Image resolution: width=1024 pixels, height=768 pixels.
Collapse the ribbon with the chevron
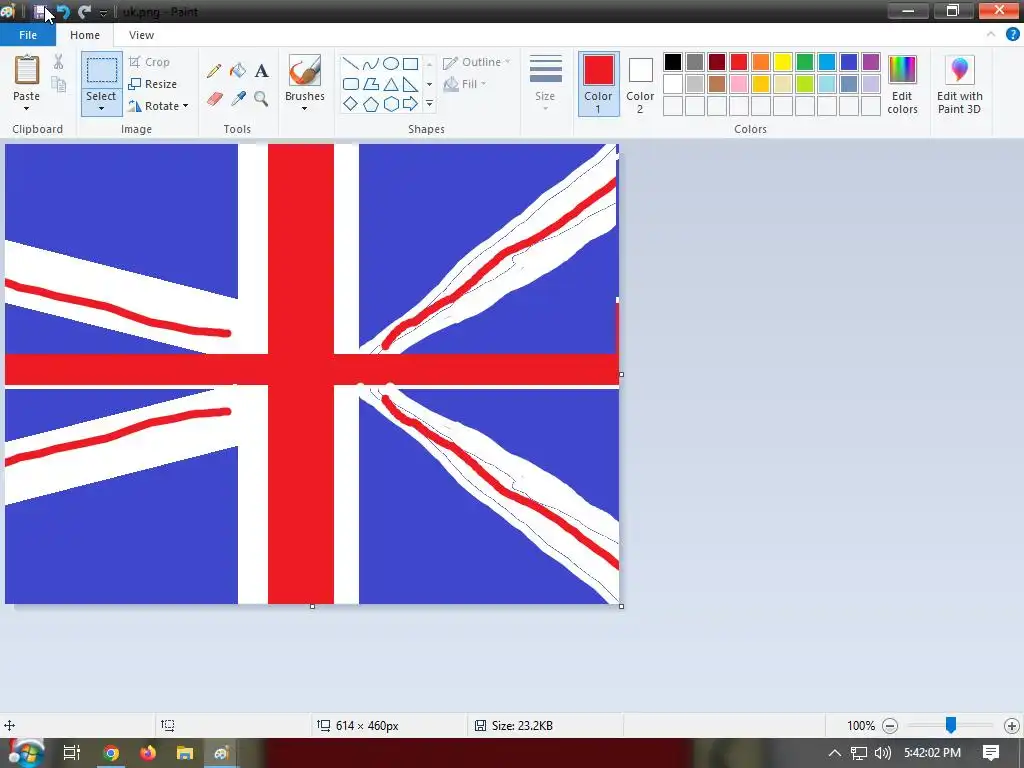[991, 35]
